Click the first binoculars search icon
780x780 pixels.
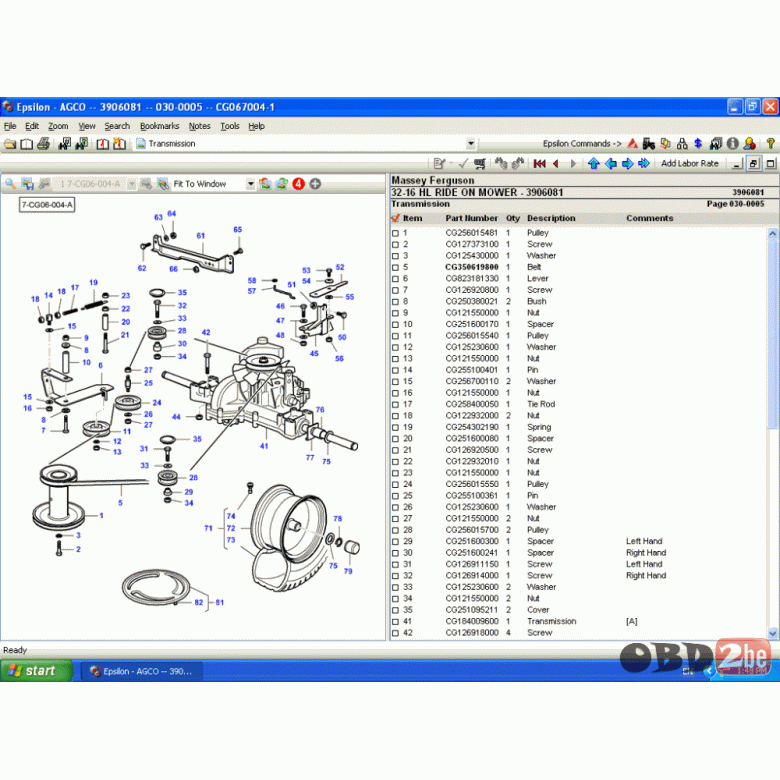click(x=65, y=144)
